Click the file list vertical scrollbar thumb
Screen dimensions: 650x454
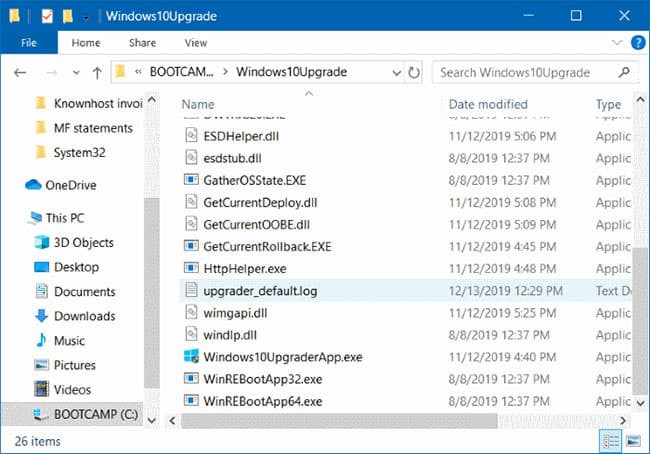pos(640,321)
